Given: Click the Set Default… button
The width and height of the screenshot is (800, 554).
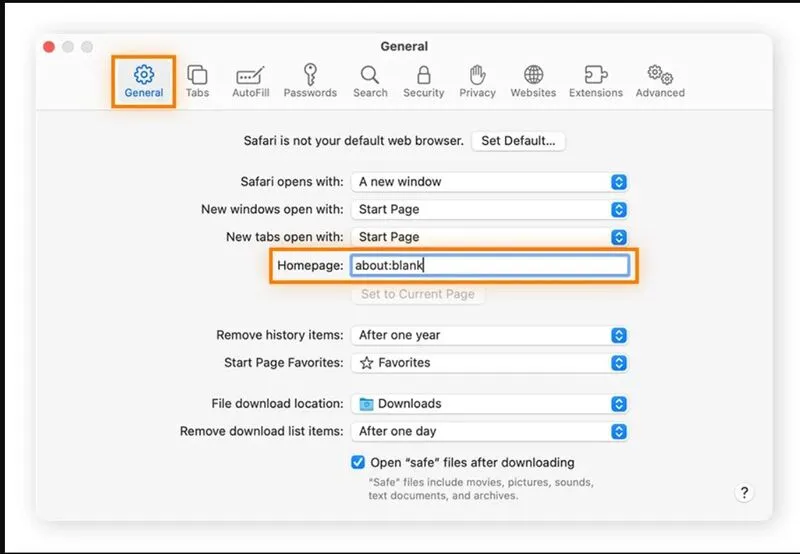Looking at the screenshot, I should click(x=518, y=141).
